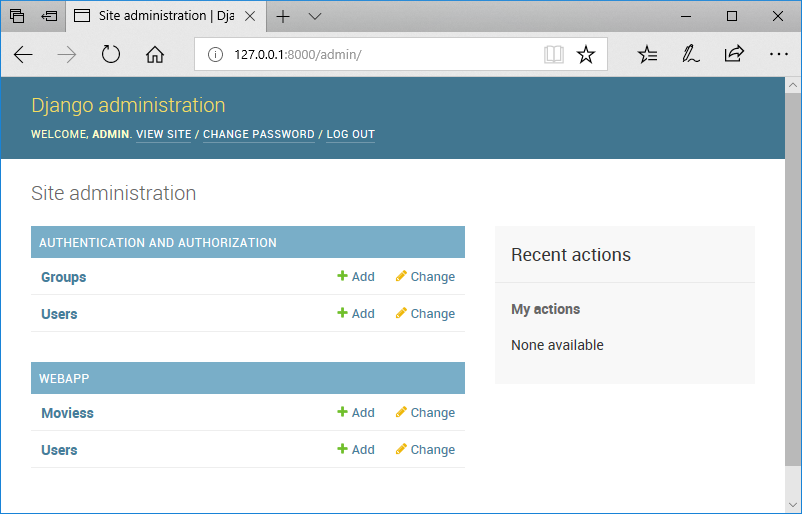Click the Add notes pen icon
Image resolution: width=802 pixels, height=514 pixels.
690,55
